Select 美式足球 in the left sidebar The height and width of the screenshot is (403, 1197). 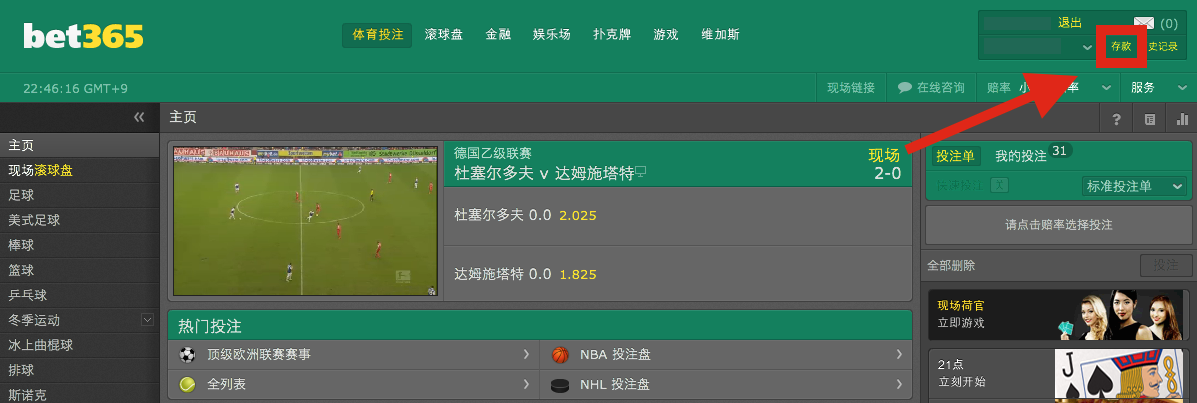click(79, 221)
